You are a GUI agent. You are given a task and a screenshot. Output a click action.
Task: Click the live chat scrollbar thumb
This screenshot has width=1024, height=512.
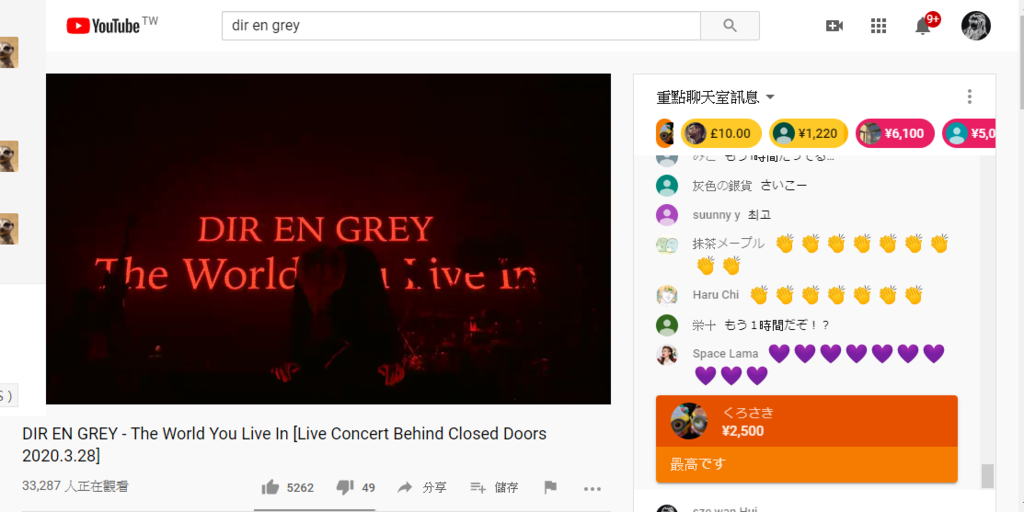pyautogui.click(x=987, y=475)
